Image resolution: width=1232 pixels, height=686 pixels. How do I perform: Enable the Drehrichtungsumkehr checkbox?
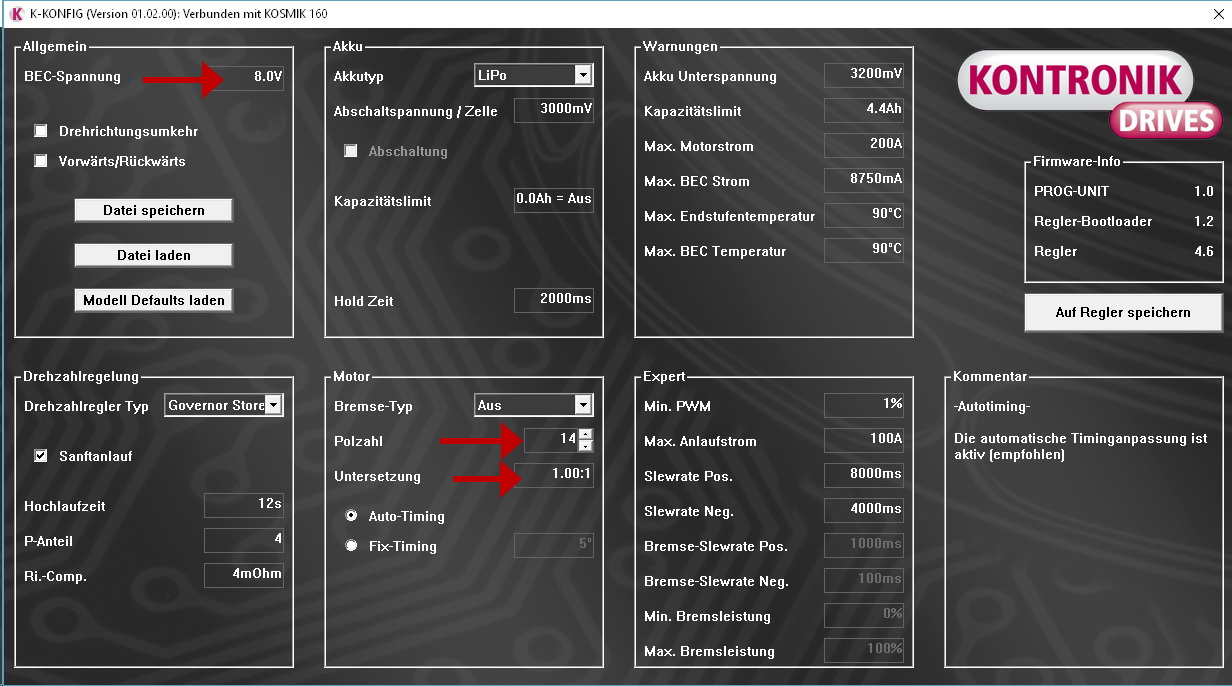pyautogui.click(x=41, y=131)
